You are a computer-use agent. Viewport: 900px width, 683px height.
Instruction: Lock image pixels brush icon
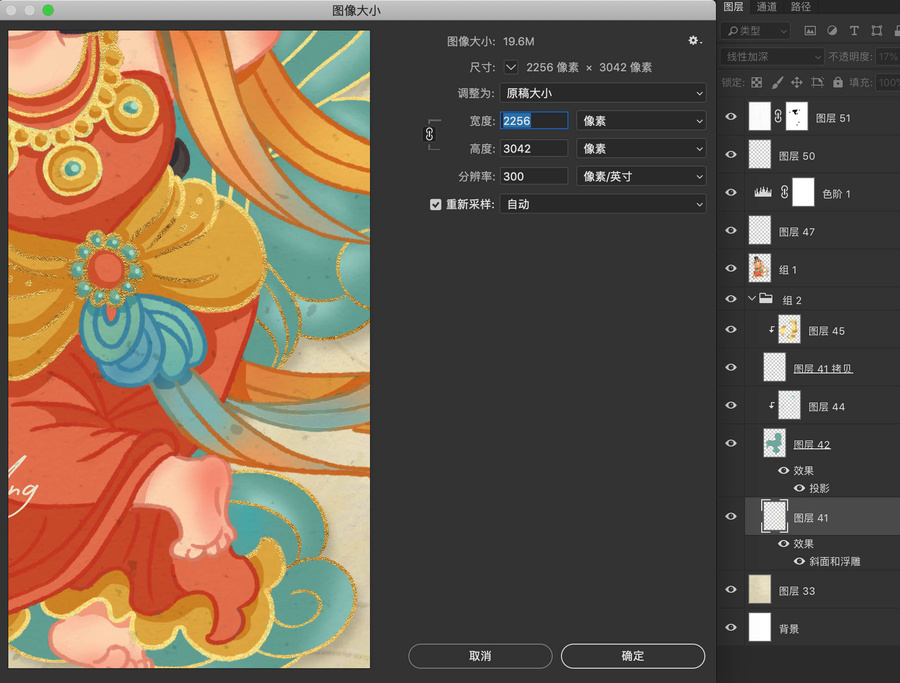(777, 83)
